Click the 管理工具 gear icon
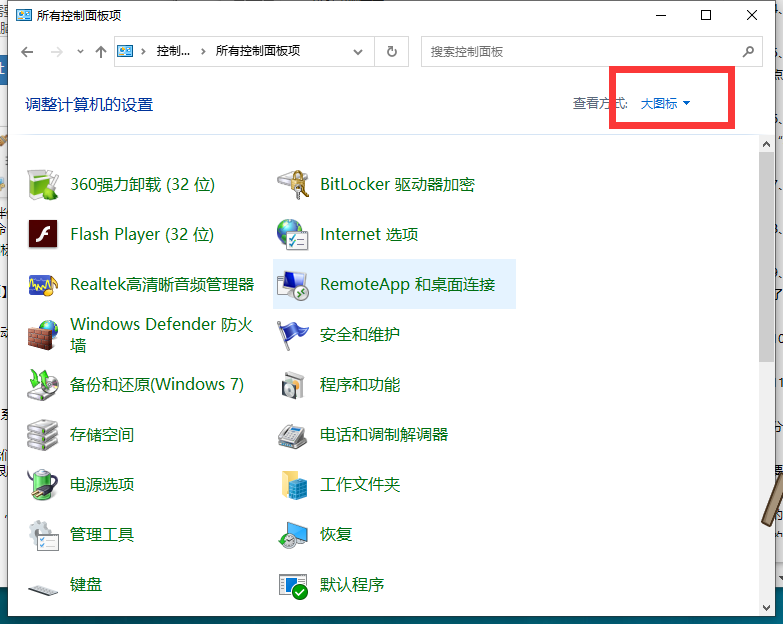 (43, 535)
